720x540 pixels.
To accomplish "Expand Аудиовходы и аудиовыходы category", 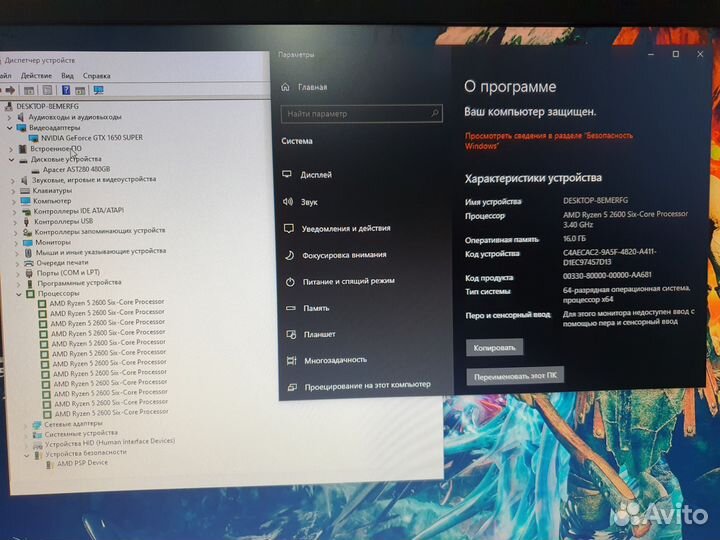I will pyautogui.click(x=9, y=118).
